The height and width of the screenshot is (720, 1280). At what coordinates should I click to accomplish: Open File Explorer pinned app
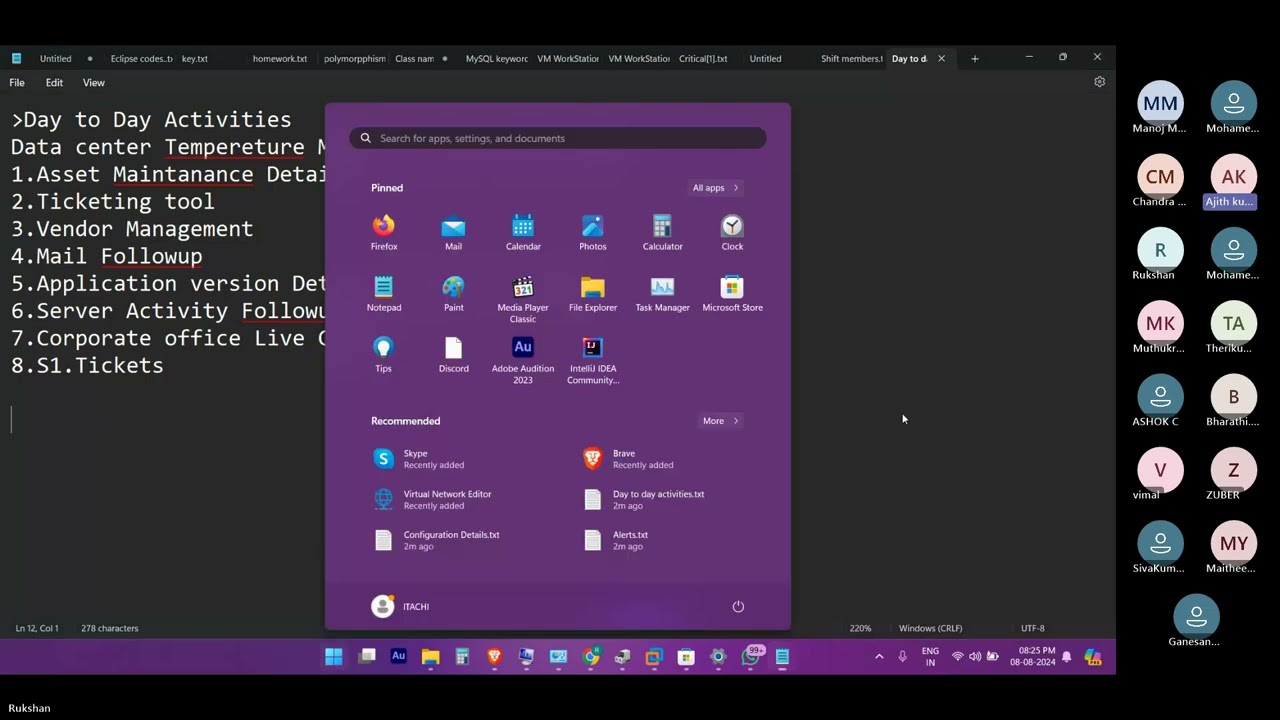click(593, 294)
